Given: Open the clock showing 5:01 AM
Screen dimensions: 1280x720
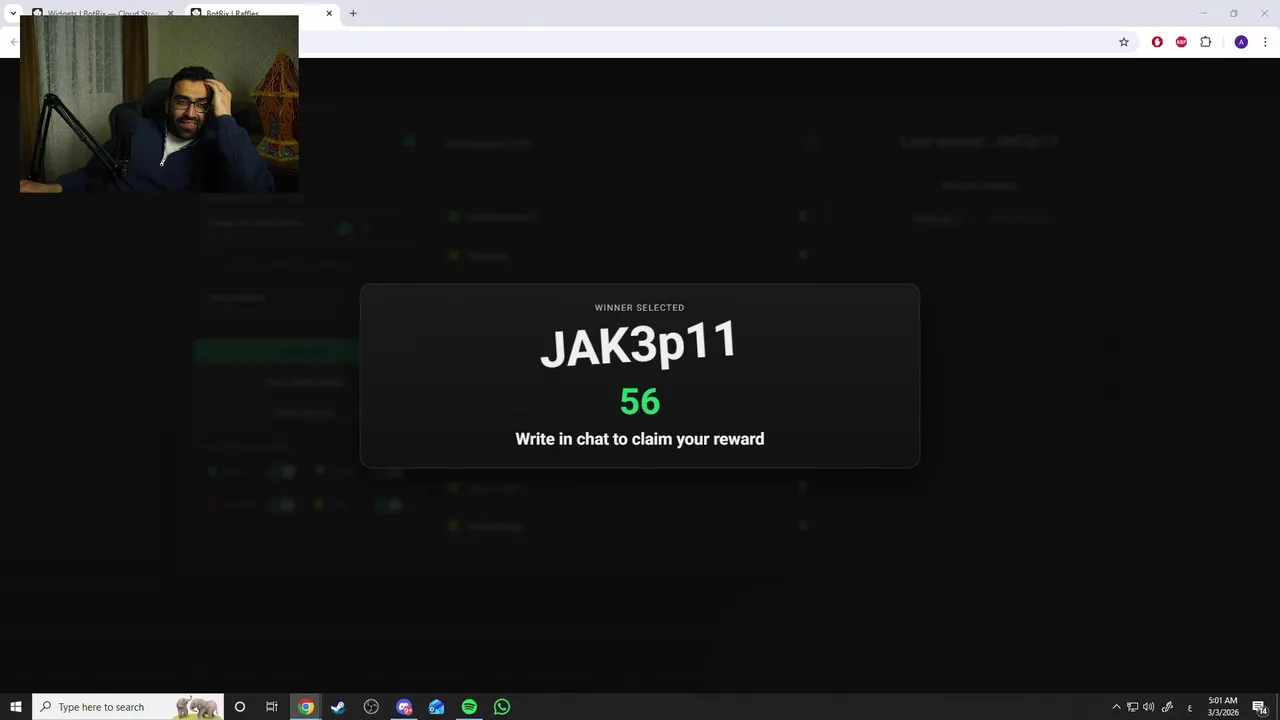Looking at the screenshot, I should pos(1223,707).
